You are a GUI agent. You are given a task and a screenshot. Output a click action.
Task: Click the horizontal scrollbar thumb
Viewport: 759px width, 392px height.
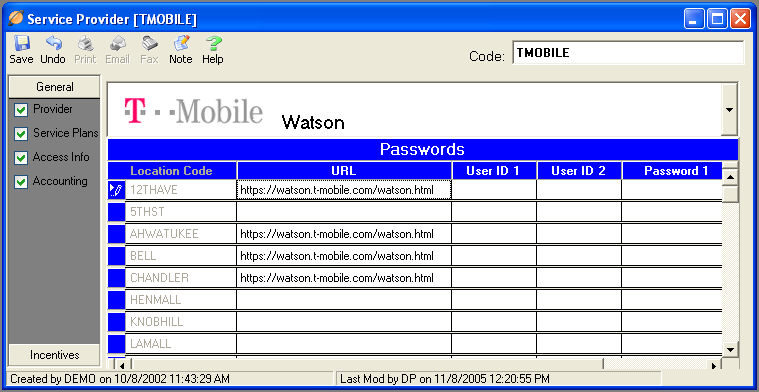367,364
